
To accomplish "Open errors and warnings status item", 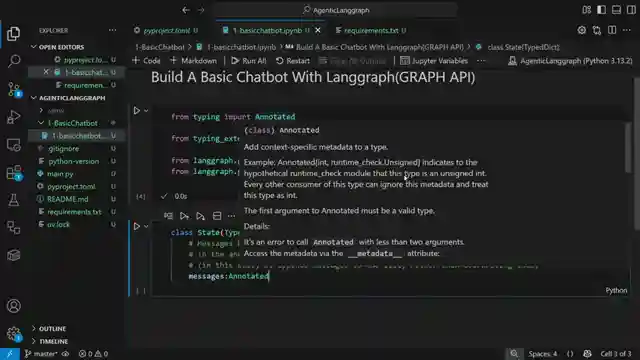I will click(x=93, y=354).
